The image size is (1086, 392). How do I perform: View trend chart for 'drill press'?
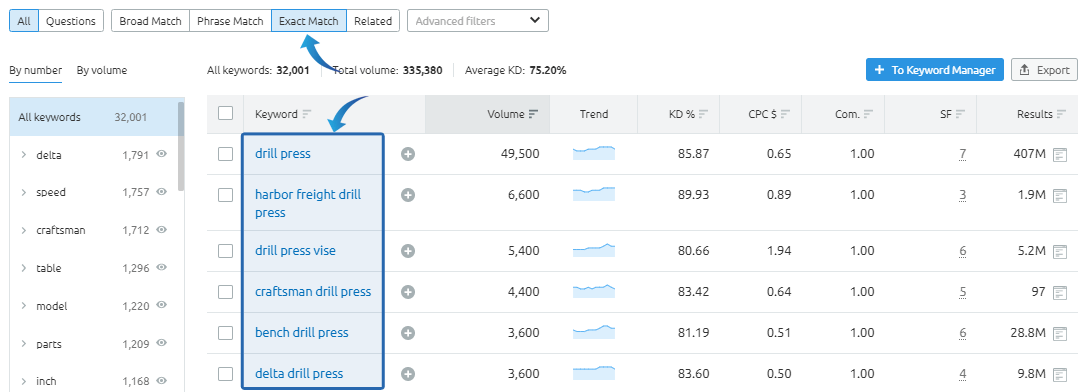(x=594, y=153)
